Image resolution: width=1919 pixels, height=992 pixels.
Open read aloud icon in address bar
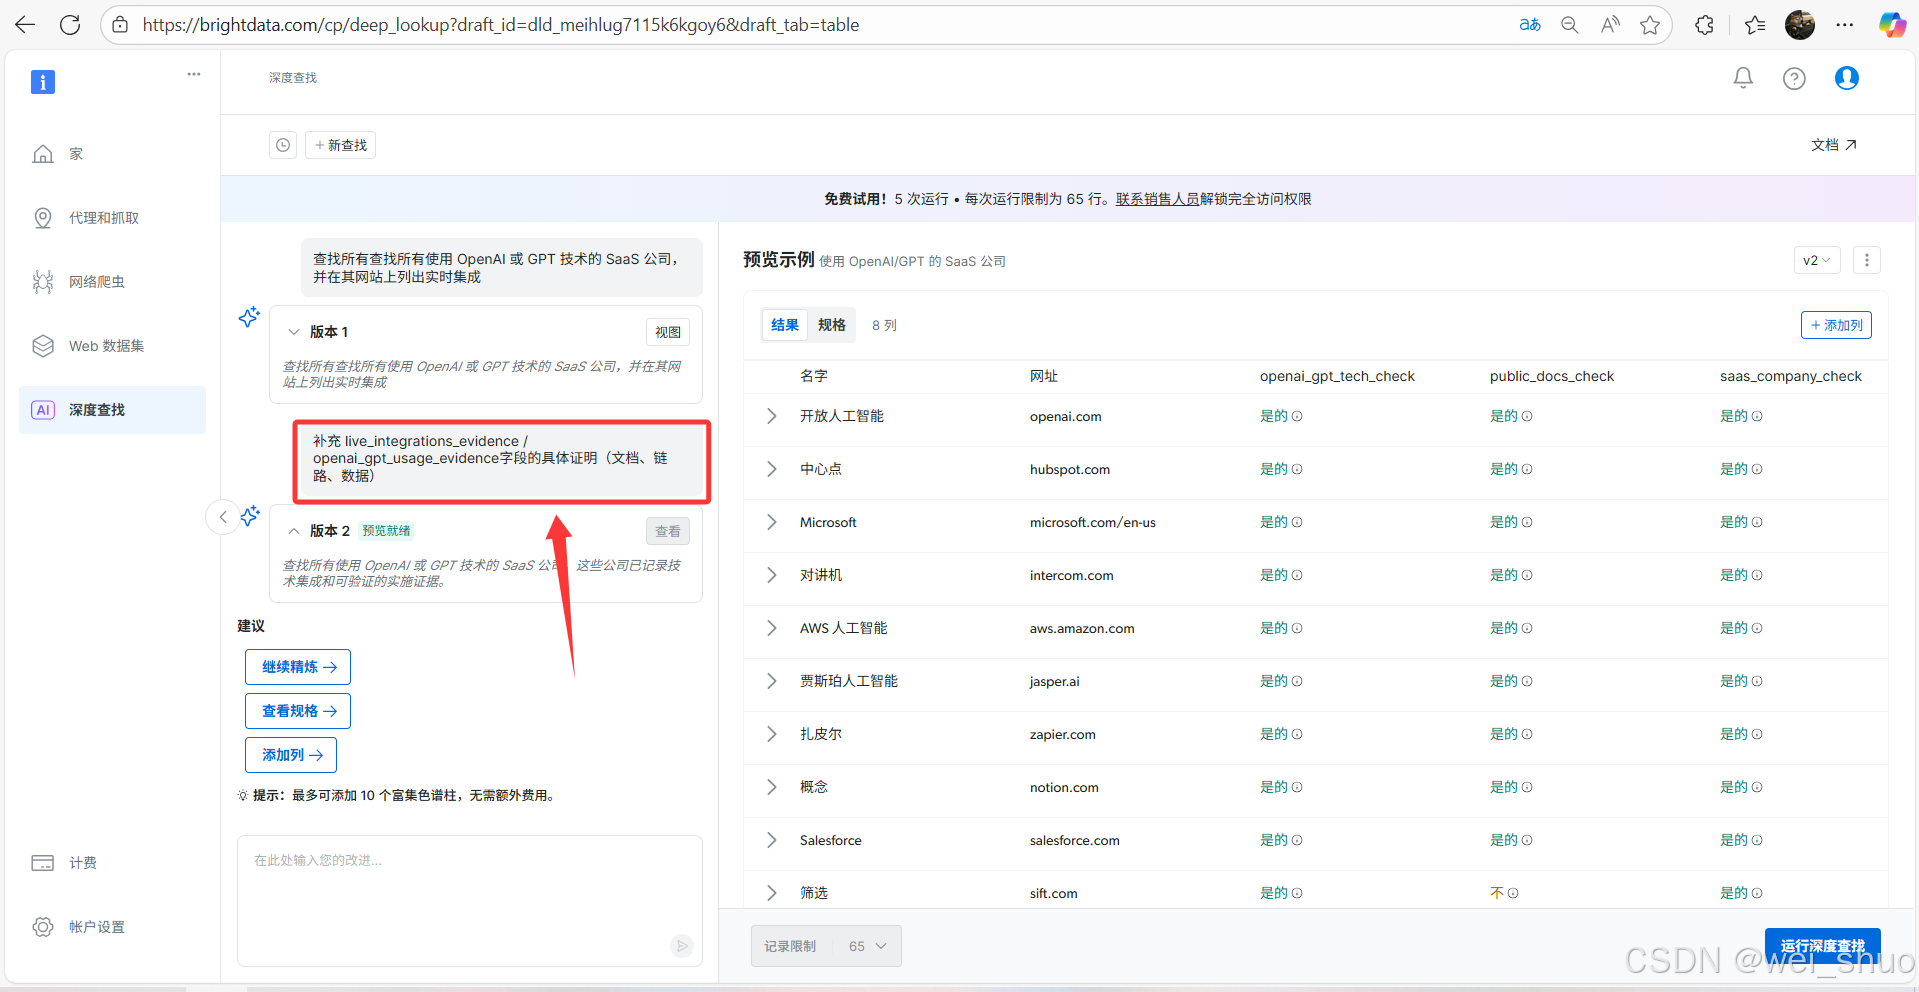pyautogui.click(x=1610, y=25)
